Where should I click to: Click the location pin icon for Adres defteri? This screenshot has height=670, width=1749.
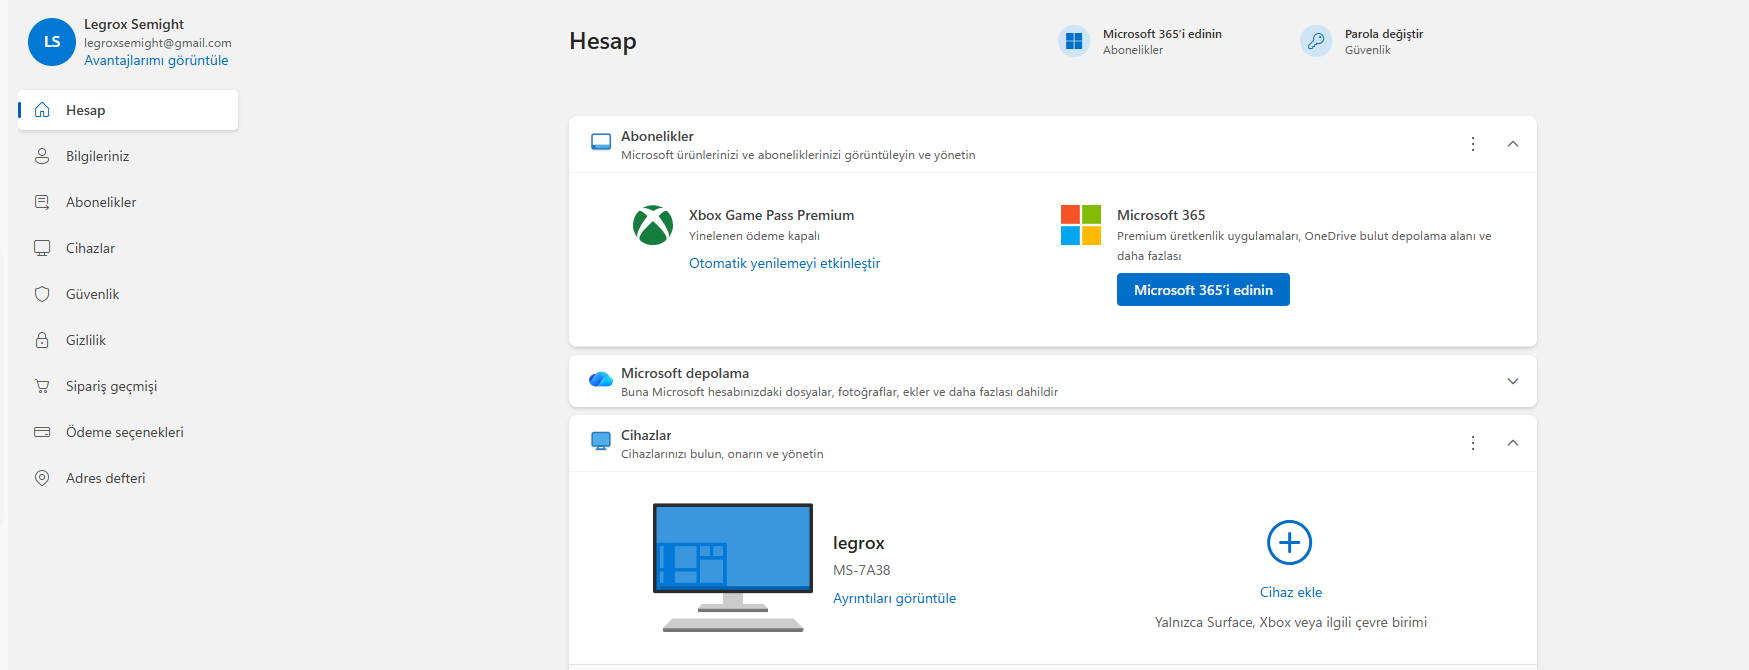(x=42, y=478)
